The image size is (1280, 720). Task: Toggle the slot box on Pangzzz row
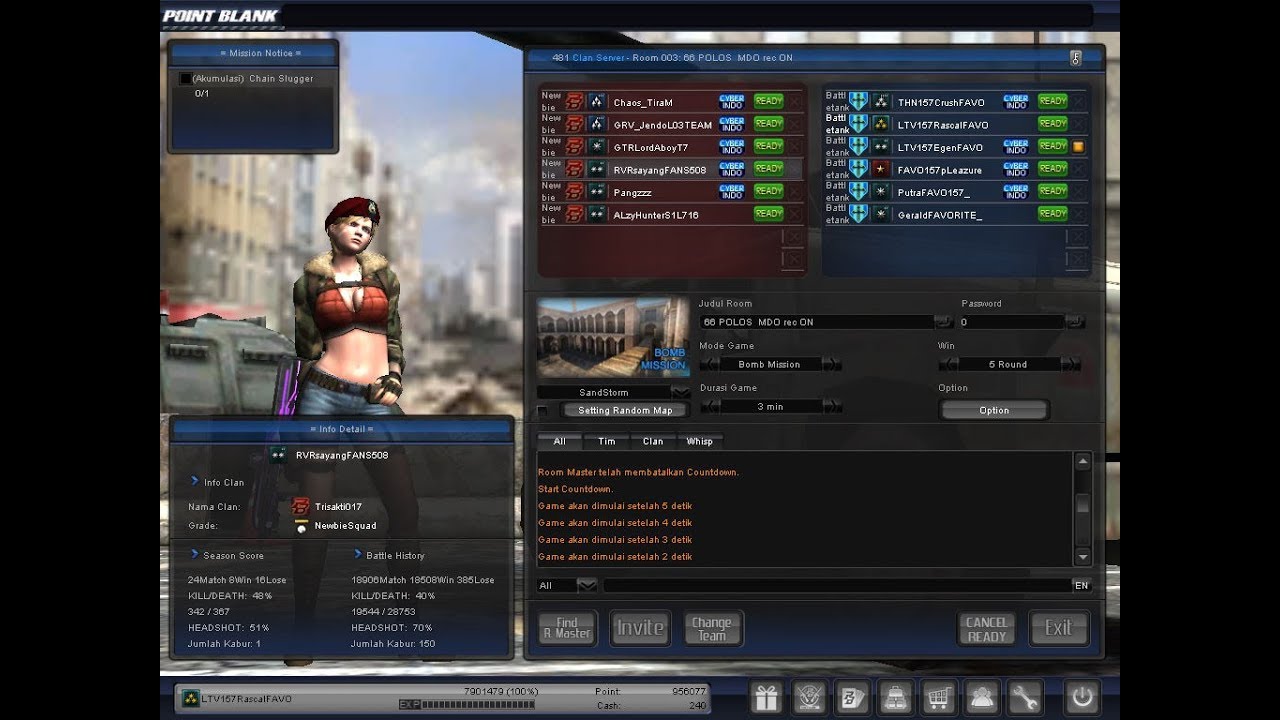pos(795,191)
